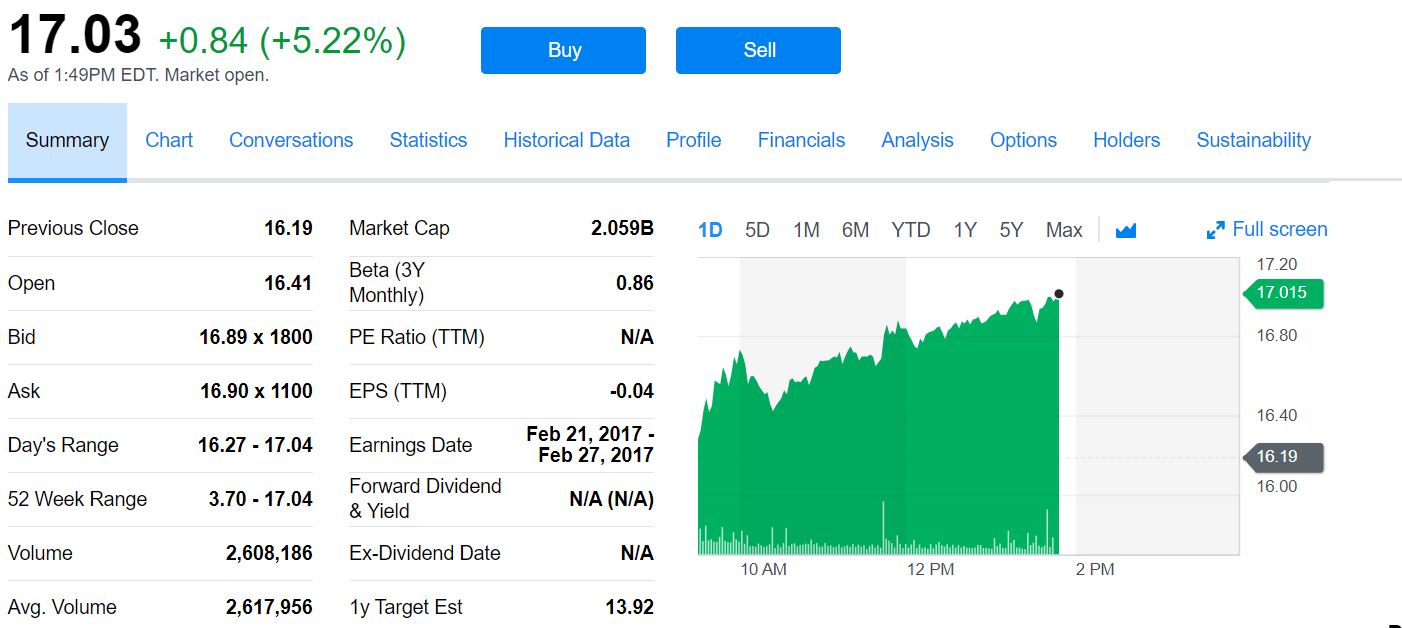This screenshot has width=1402, height=628.
Task: Set chart range to 1M
Action: click(806, 231)
